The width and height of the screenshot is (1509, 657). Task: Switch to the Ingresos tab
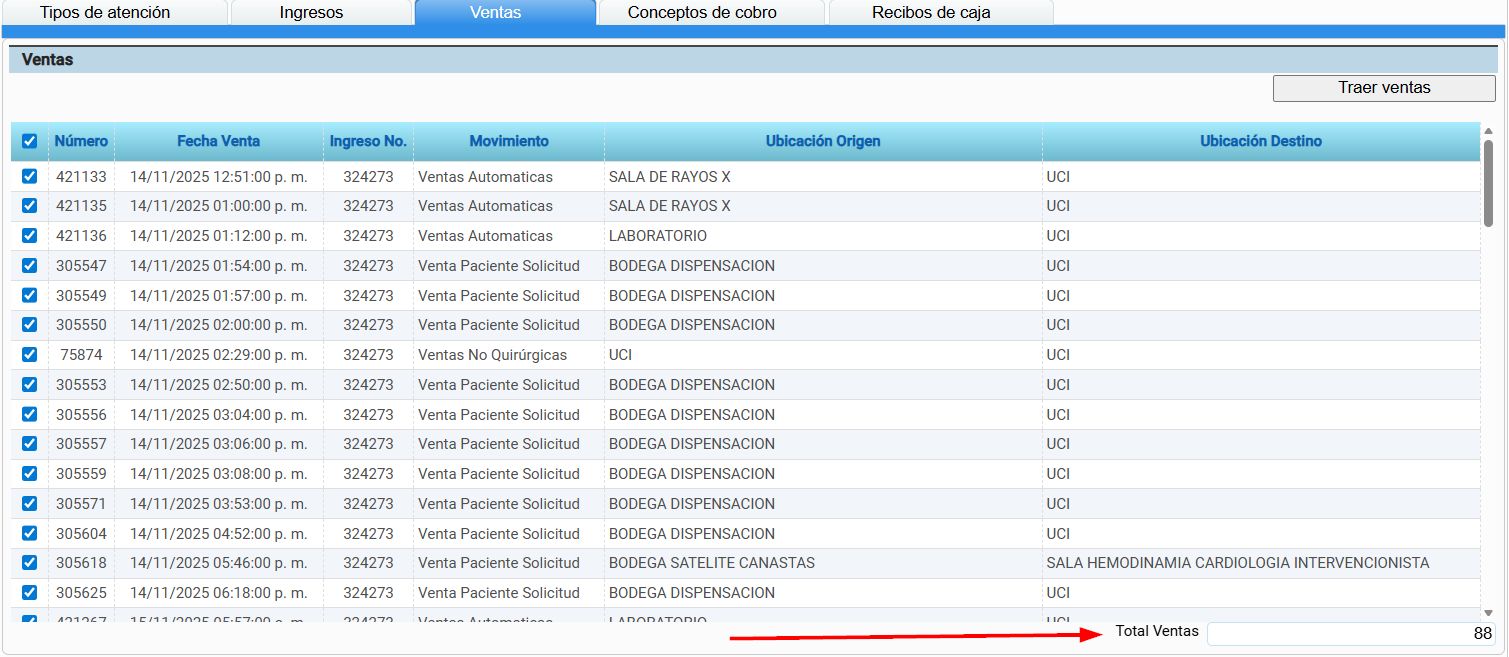pyautogui.click(x=311, y=13)
